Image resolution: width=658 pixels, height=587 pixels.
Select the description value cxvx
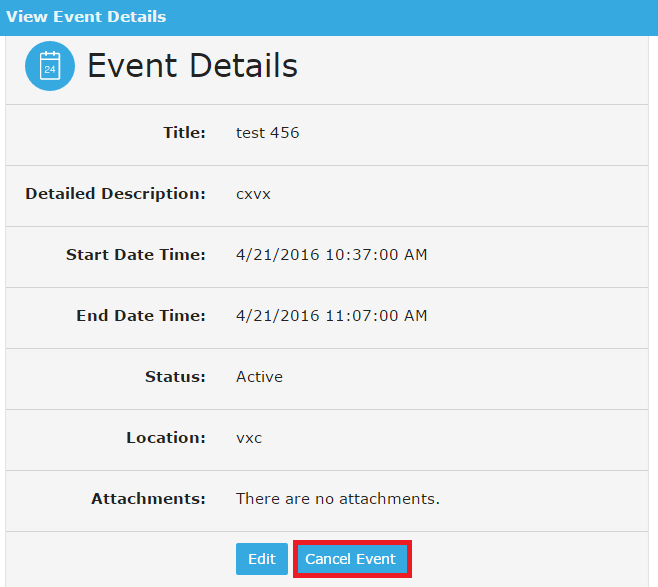253,194
